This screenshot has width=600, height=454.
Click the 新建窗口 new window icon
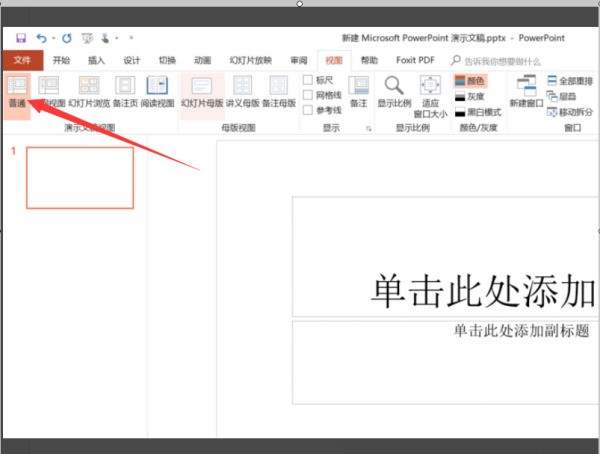526,91
